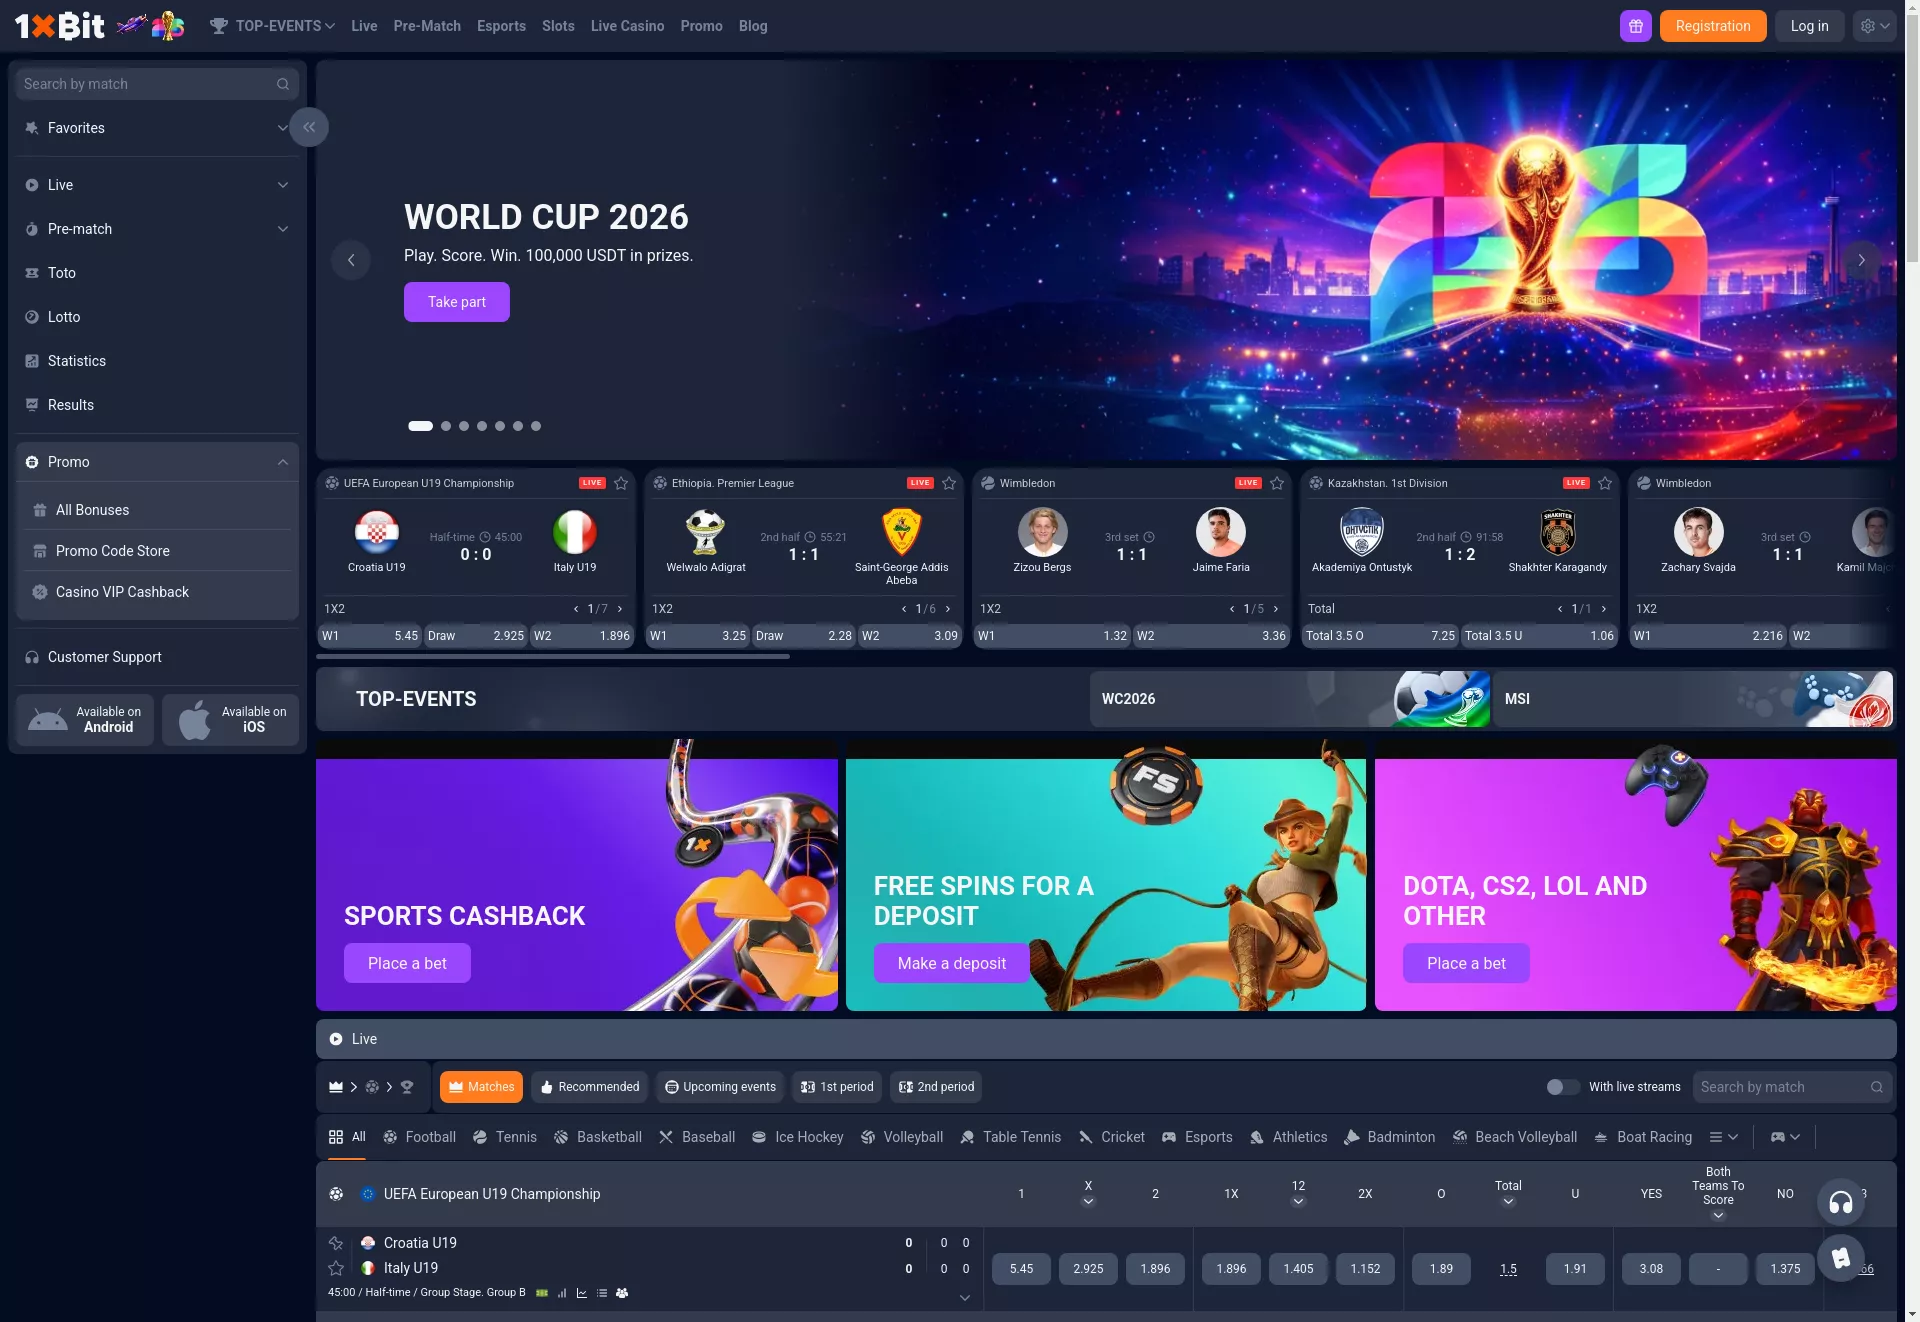This screenshot has width=1920, height=1322.
Task: Show next banner slide
Action: click(1861, 260)
